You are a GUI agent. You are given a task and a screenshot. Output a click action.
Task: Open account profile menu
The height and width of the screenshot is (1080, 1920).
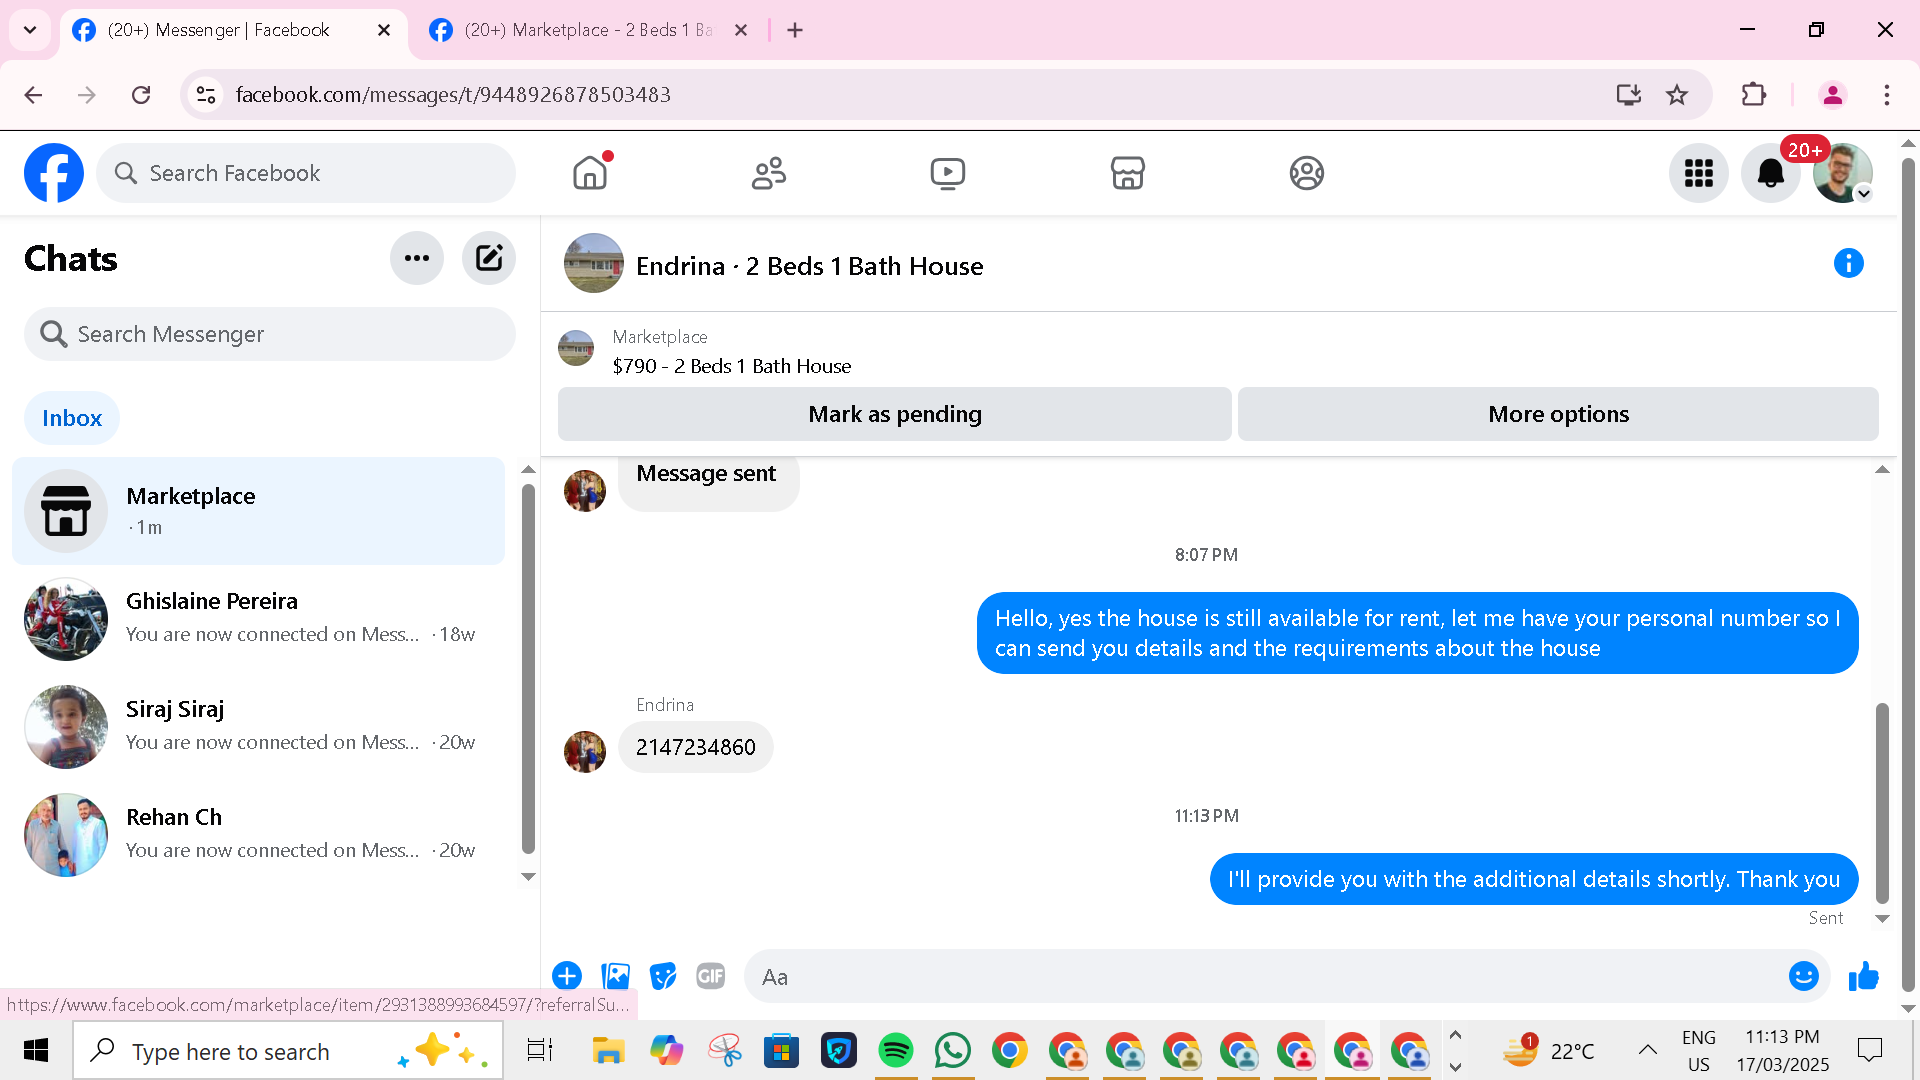[x=1842, y=173]
